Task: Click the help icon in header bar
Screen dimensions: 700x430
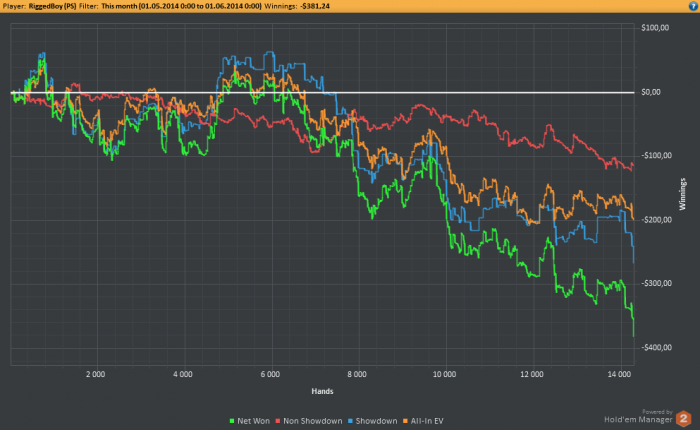Action: click(x=693, y=6)
